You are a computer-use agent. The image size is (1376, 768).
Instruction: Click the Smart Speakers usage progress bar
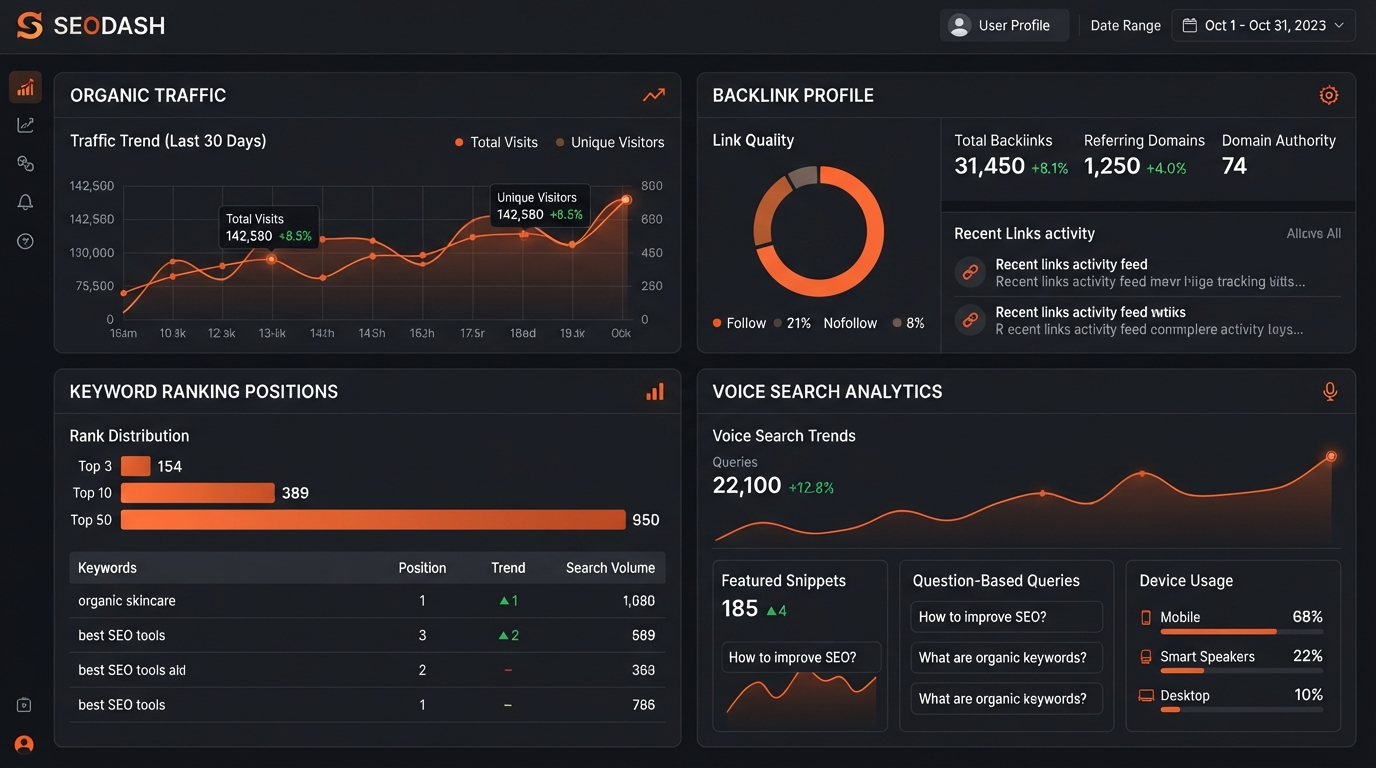(x=1241, y=671)
